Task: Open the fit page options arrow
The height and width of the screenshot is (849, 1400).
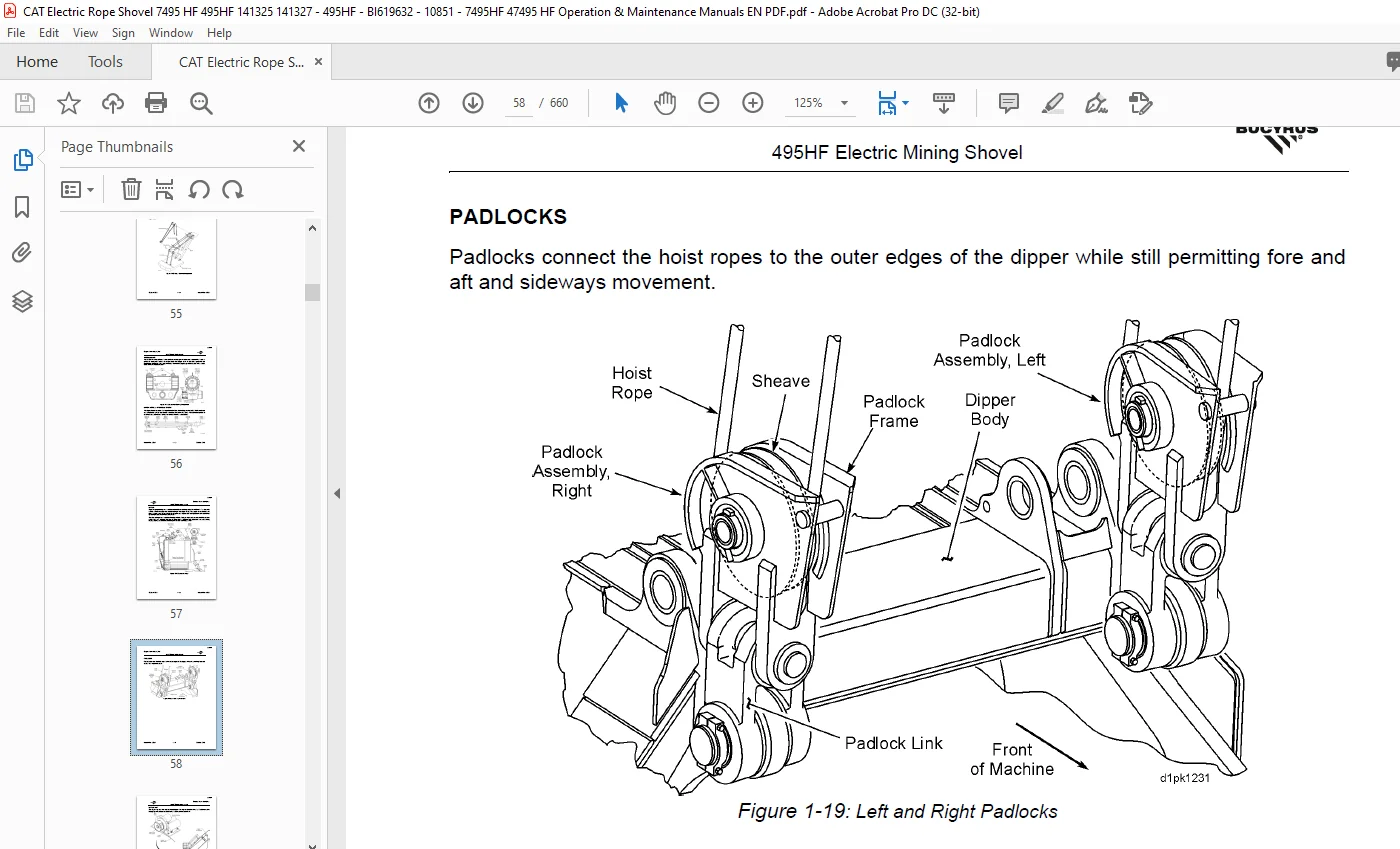Action: point(905,103)
